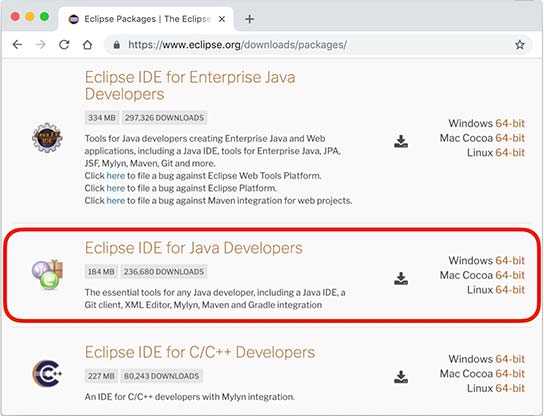The width and height of the screenshot is (544, 416).
Task: Click Linux 64-bit link for C/C++ Developers
Action: pos(510,388)
